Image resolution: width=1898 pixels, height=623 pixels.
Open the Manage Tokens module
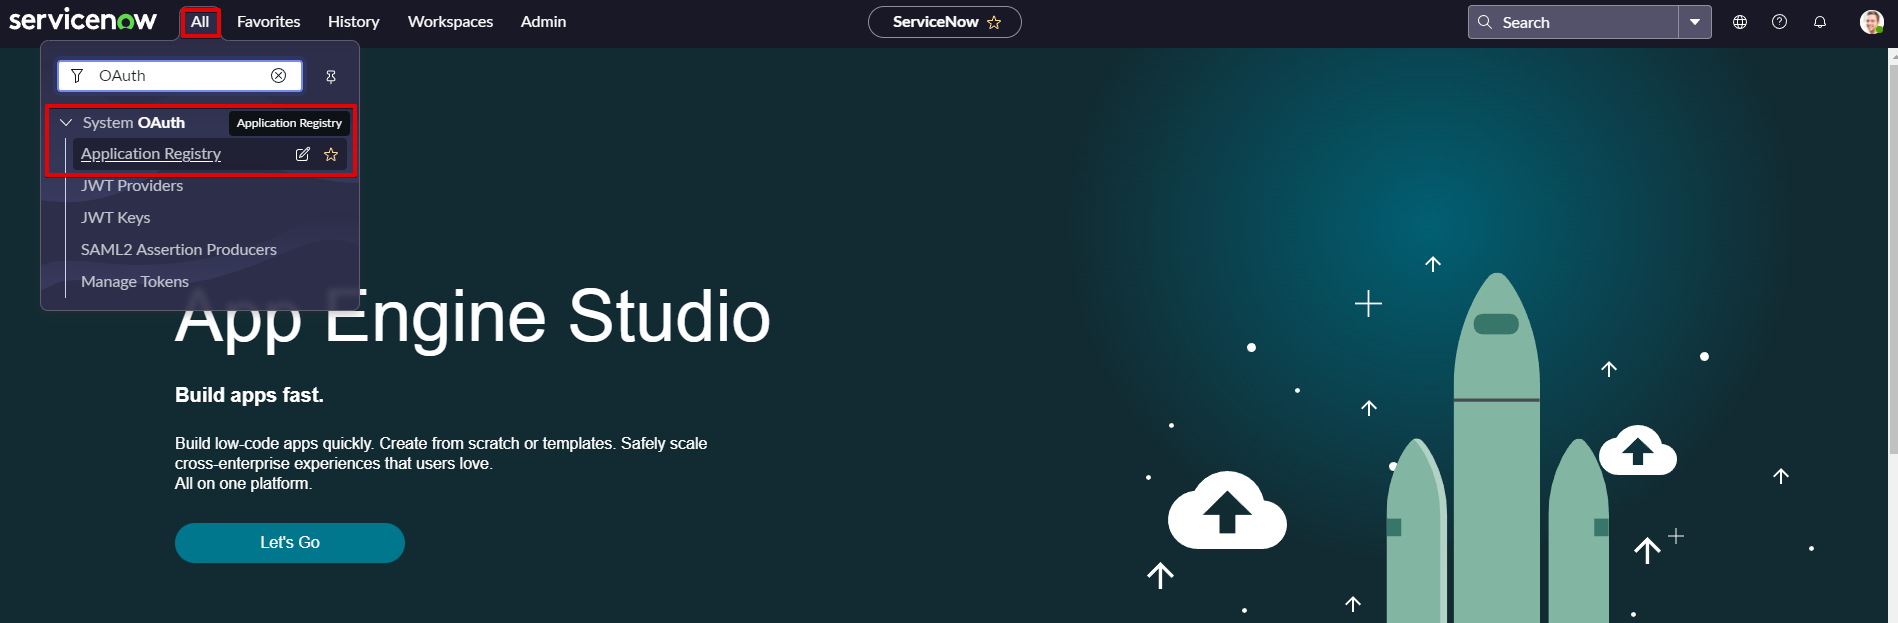(135, 282)
